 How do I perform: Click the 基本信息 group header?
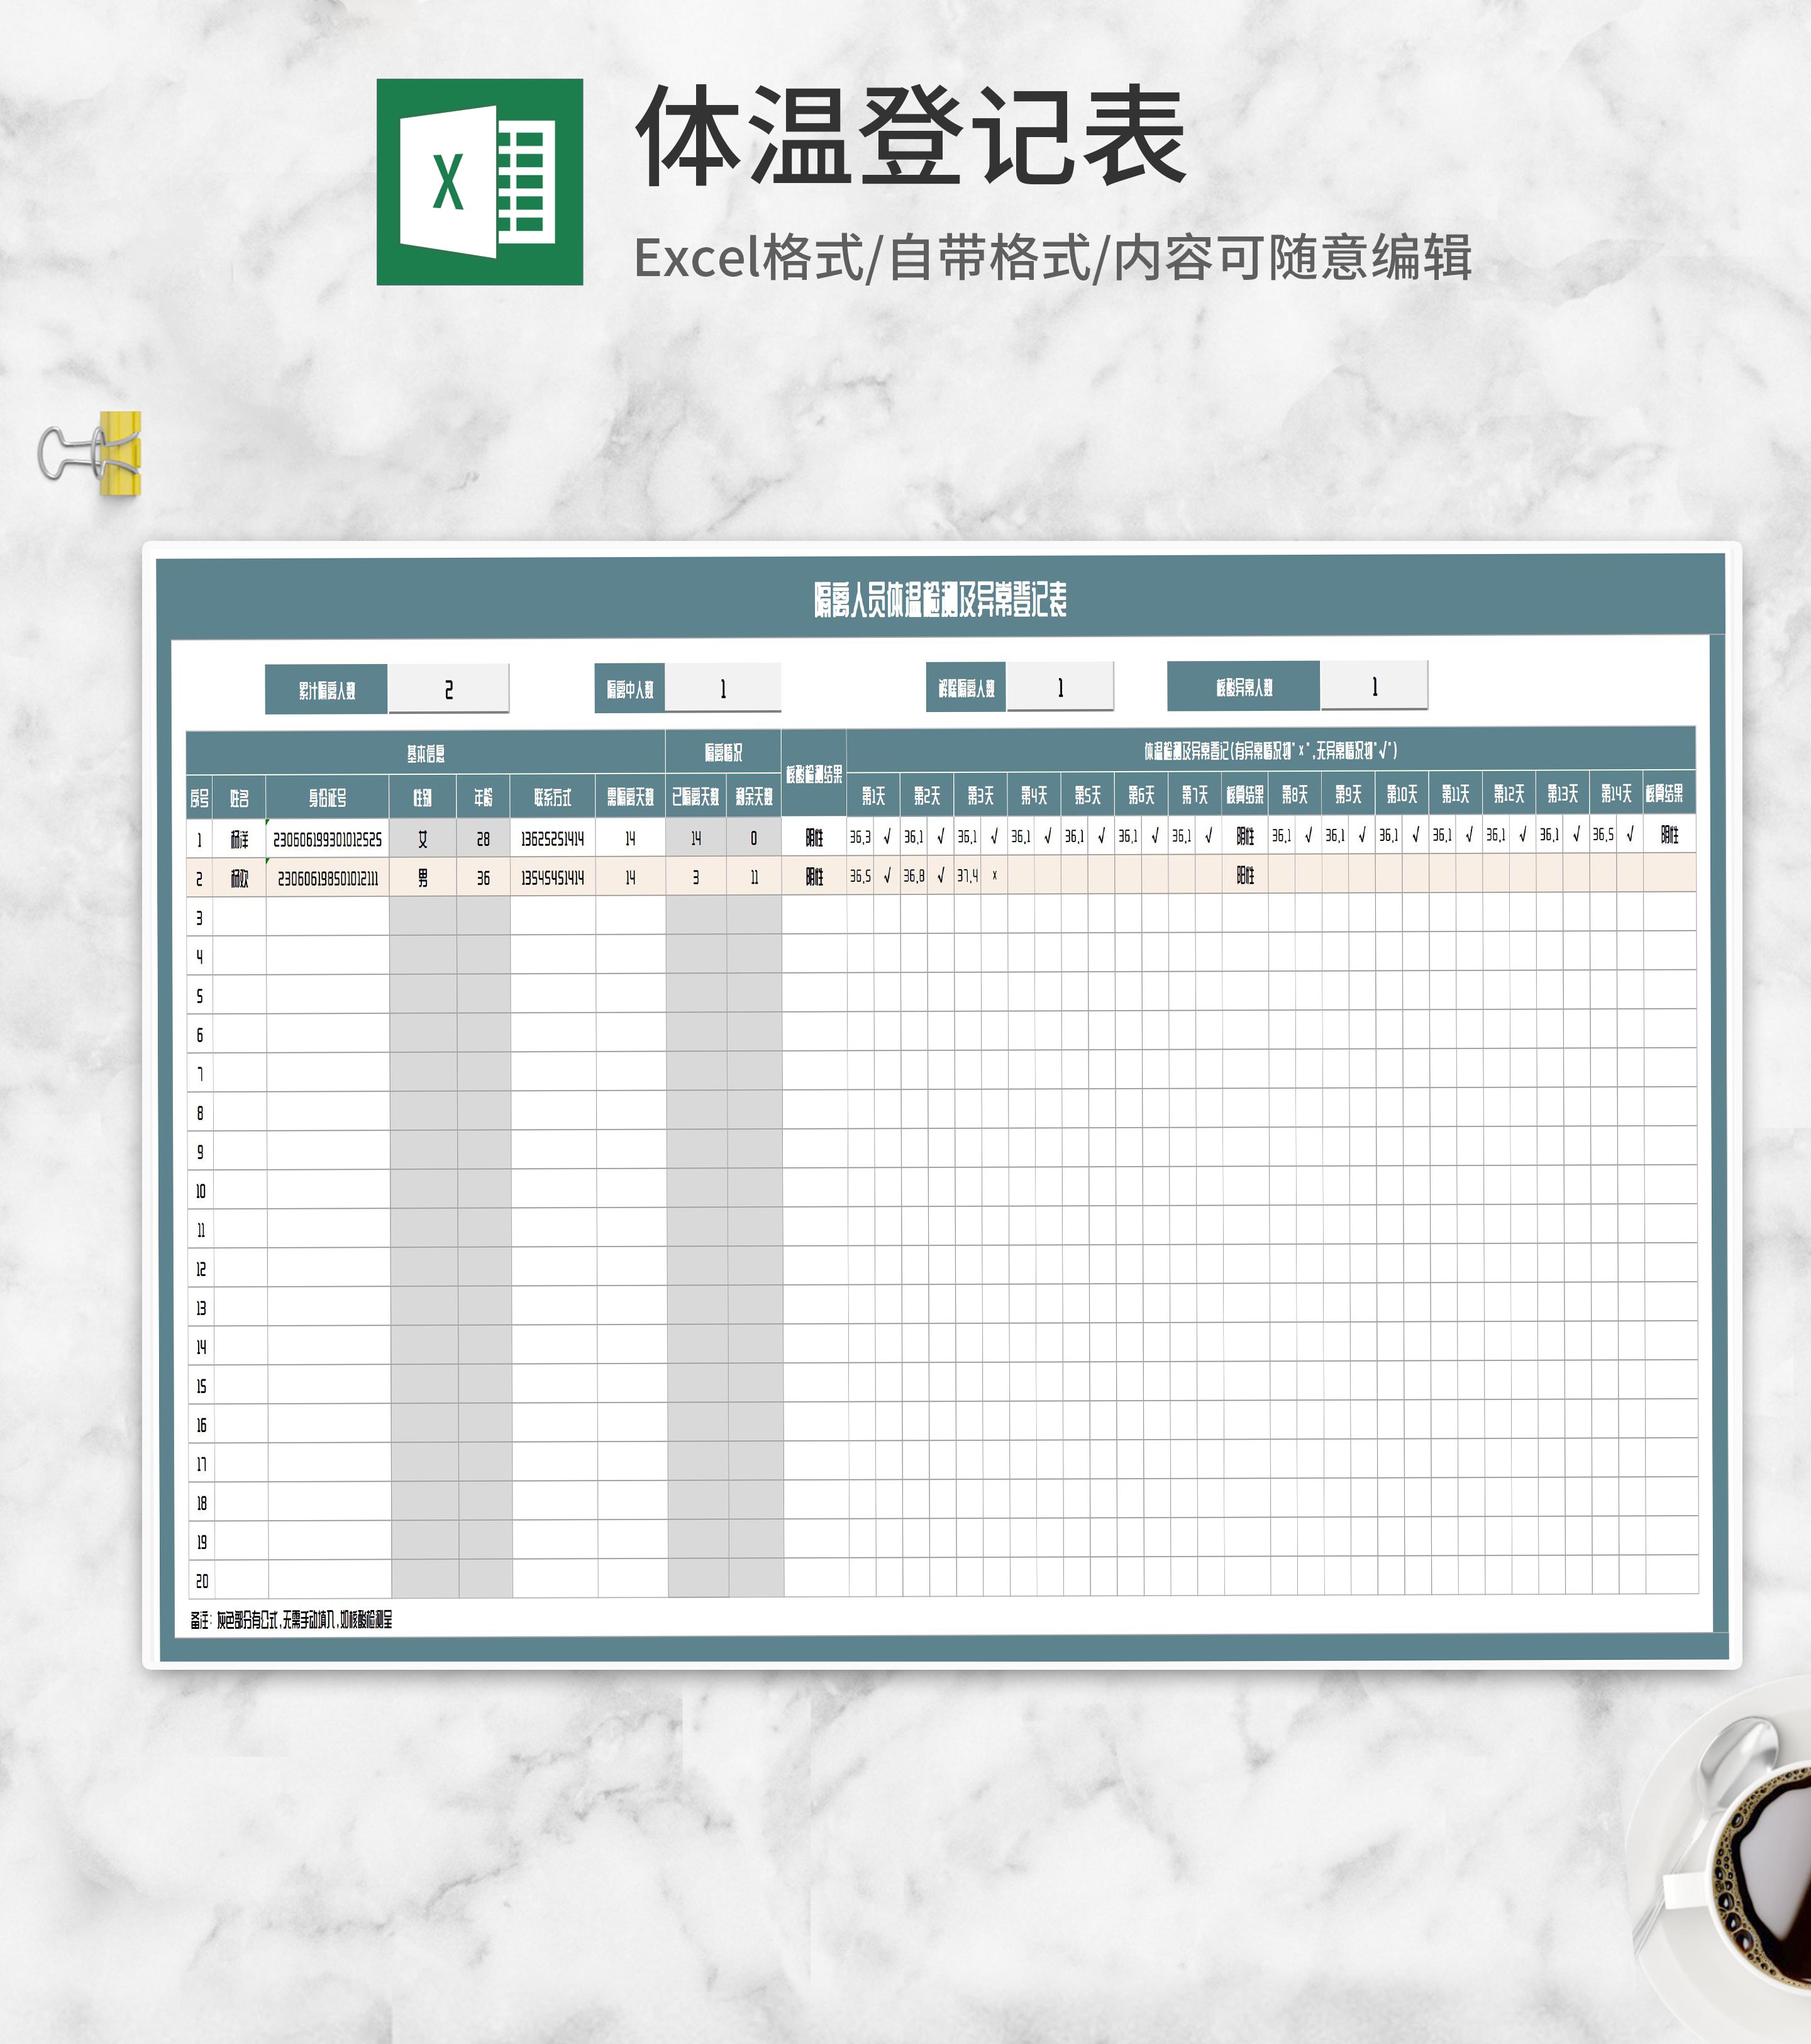(x=426, y=753)
